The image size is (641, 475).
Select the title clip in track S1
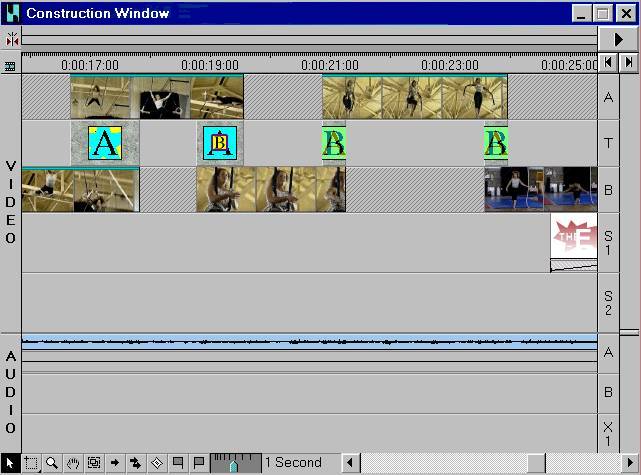pos(574,236)
